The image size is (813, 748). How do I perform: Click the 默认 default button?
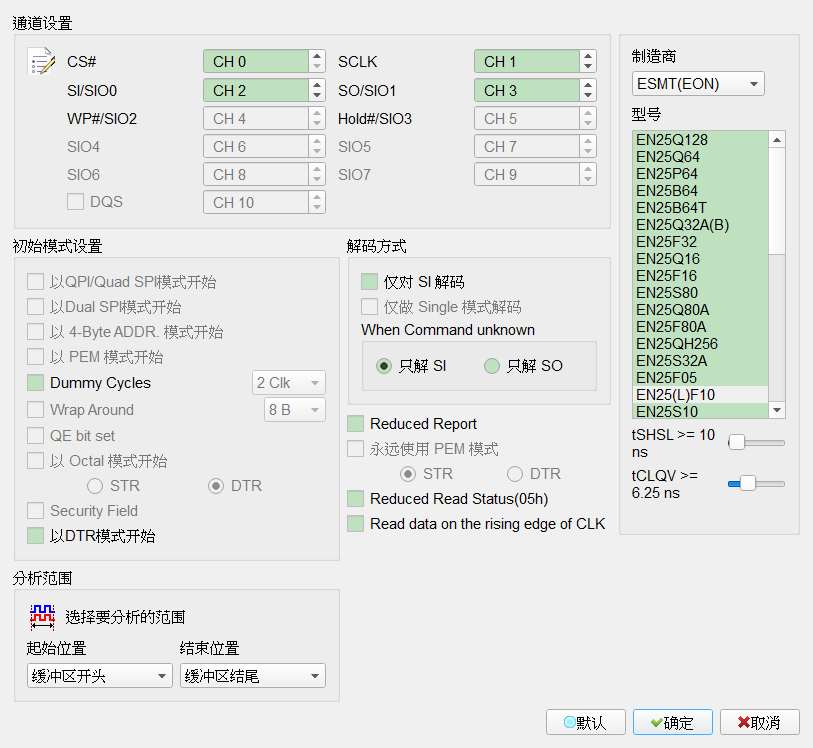(x=585, y=722)
